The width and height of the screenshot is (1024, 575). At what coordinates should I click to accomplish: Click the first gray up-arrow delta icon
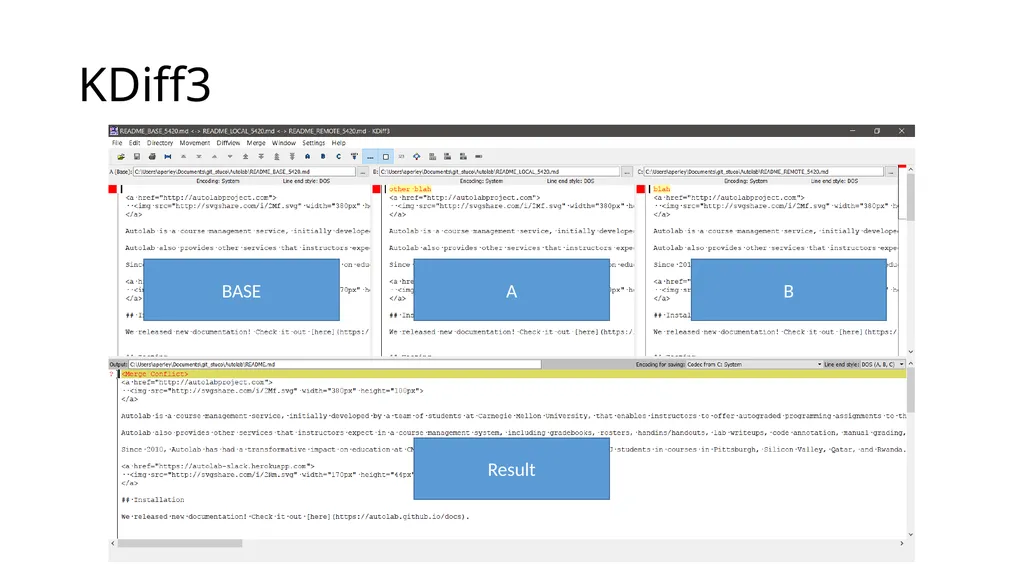(x=184, y=157)
